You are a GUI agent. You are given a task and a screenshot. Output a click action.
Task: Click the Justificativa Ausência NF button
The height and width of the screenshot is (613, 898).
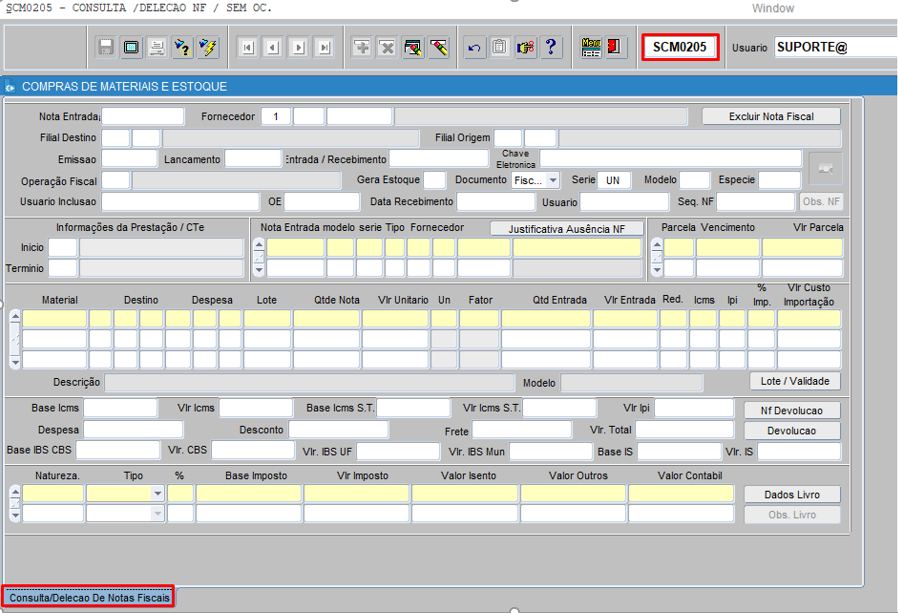pos(567,229)
